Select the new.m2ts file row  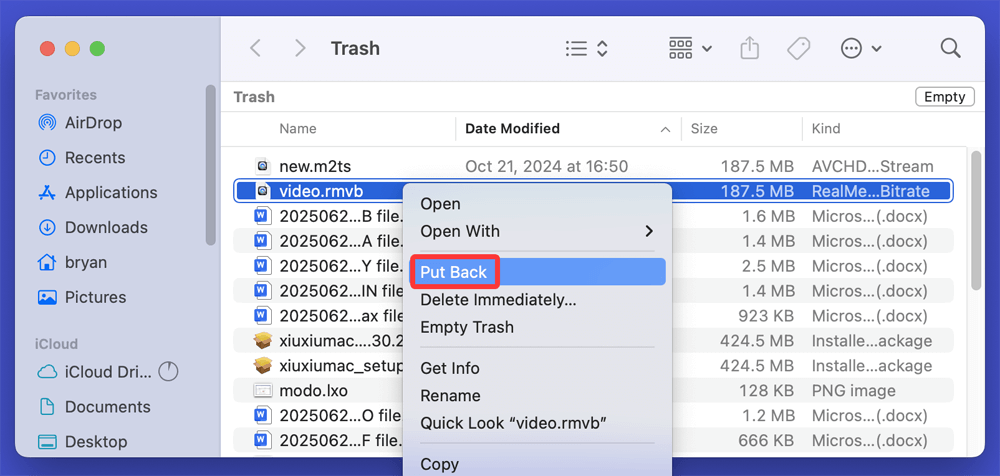point(593,167)
